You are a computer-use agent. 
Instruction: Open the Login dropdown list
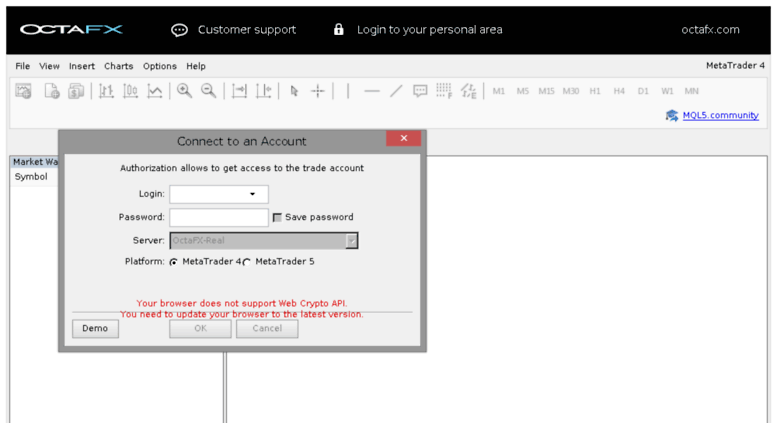click(252, 194)
